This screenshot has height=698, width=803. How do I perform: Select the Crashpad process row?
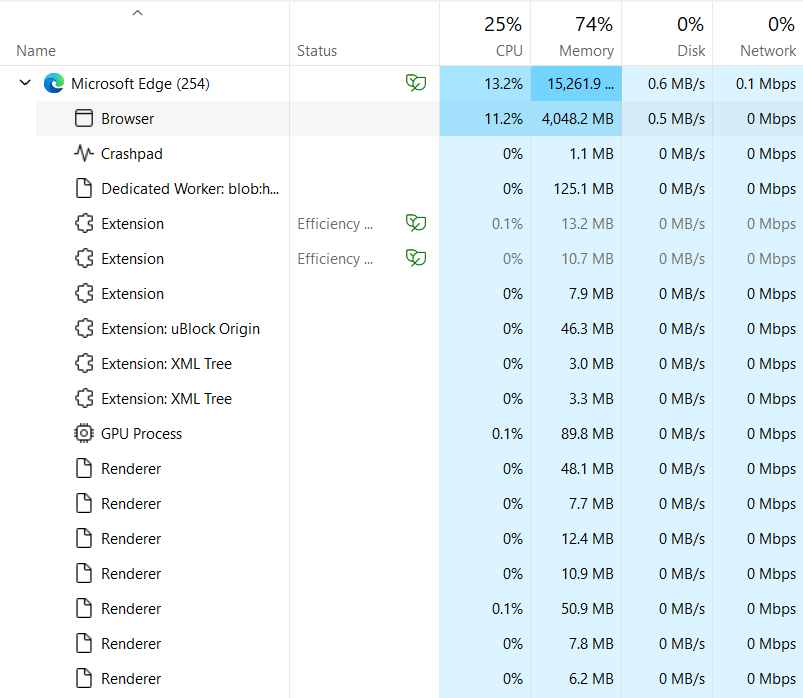coord(419,154)
